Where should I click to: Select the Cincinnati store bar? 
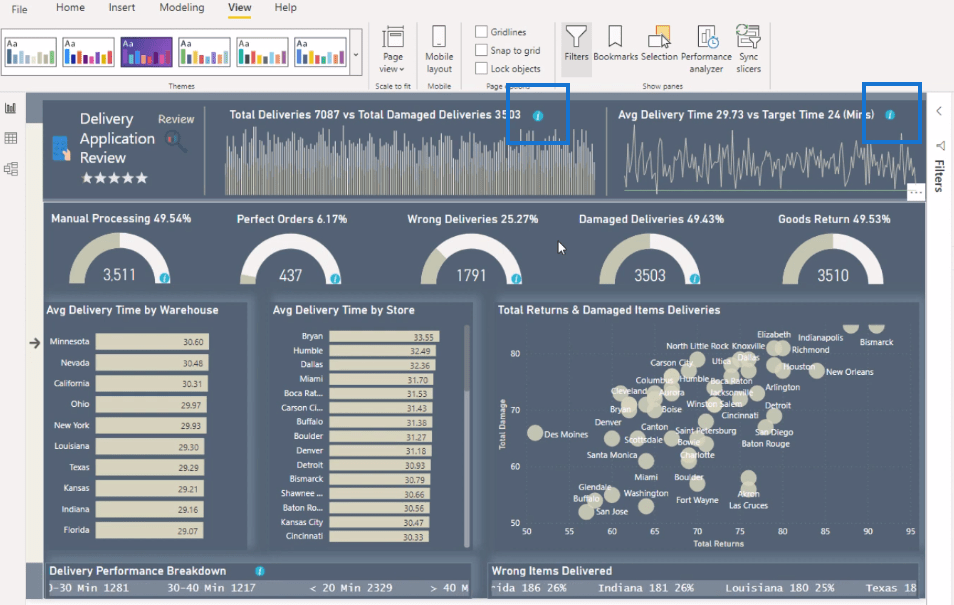379,536
